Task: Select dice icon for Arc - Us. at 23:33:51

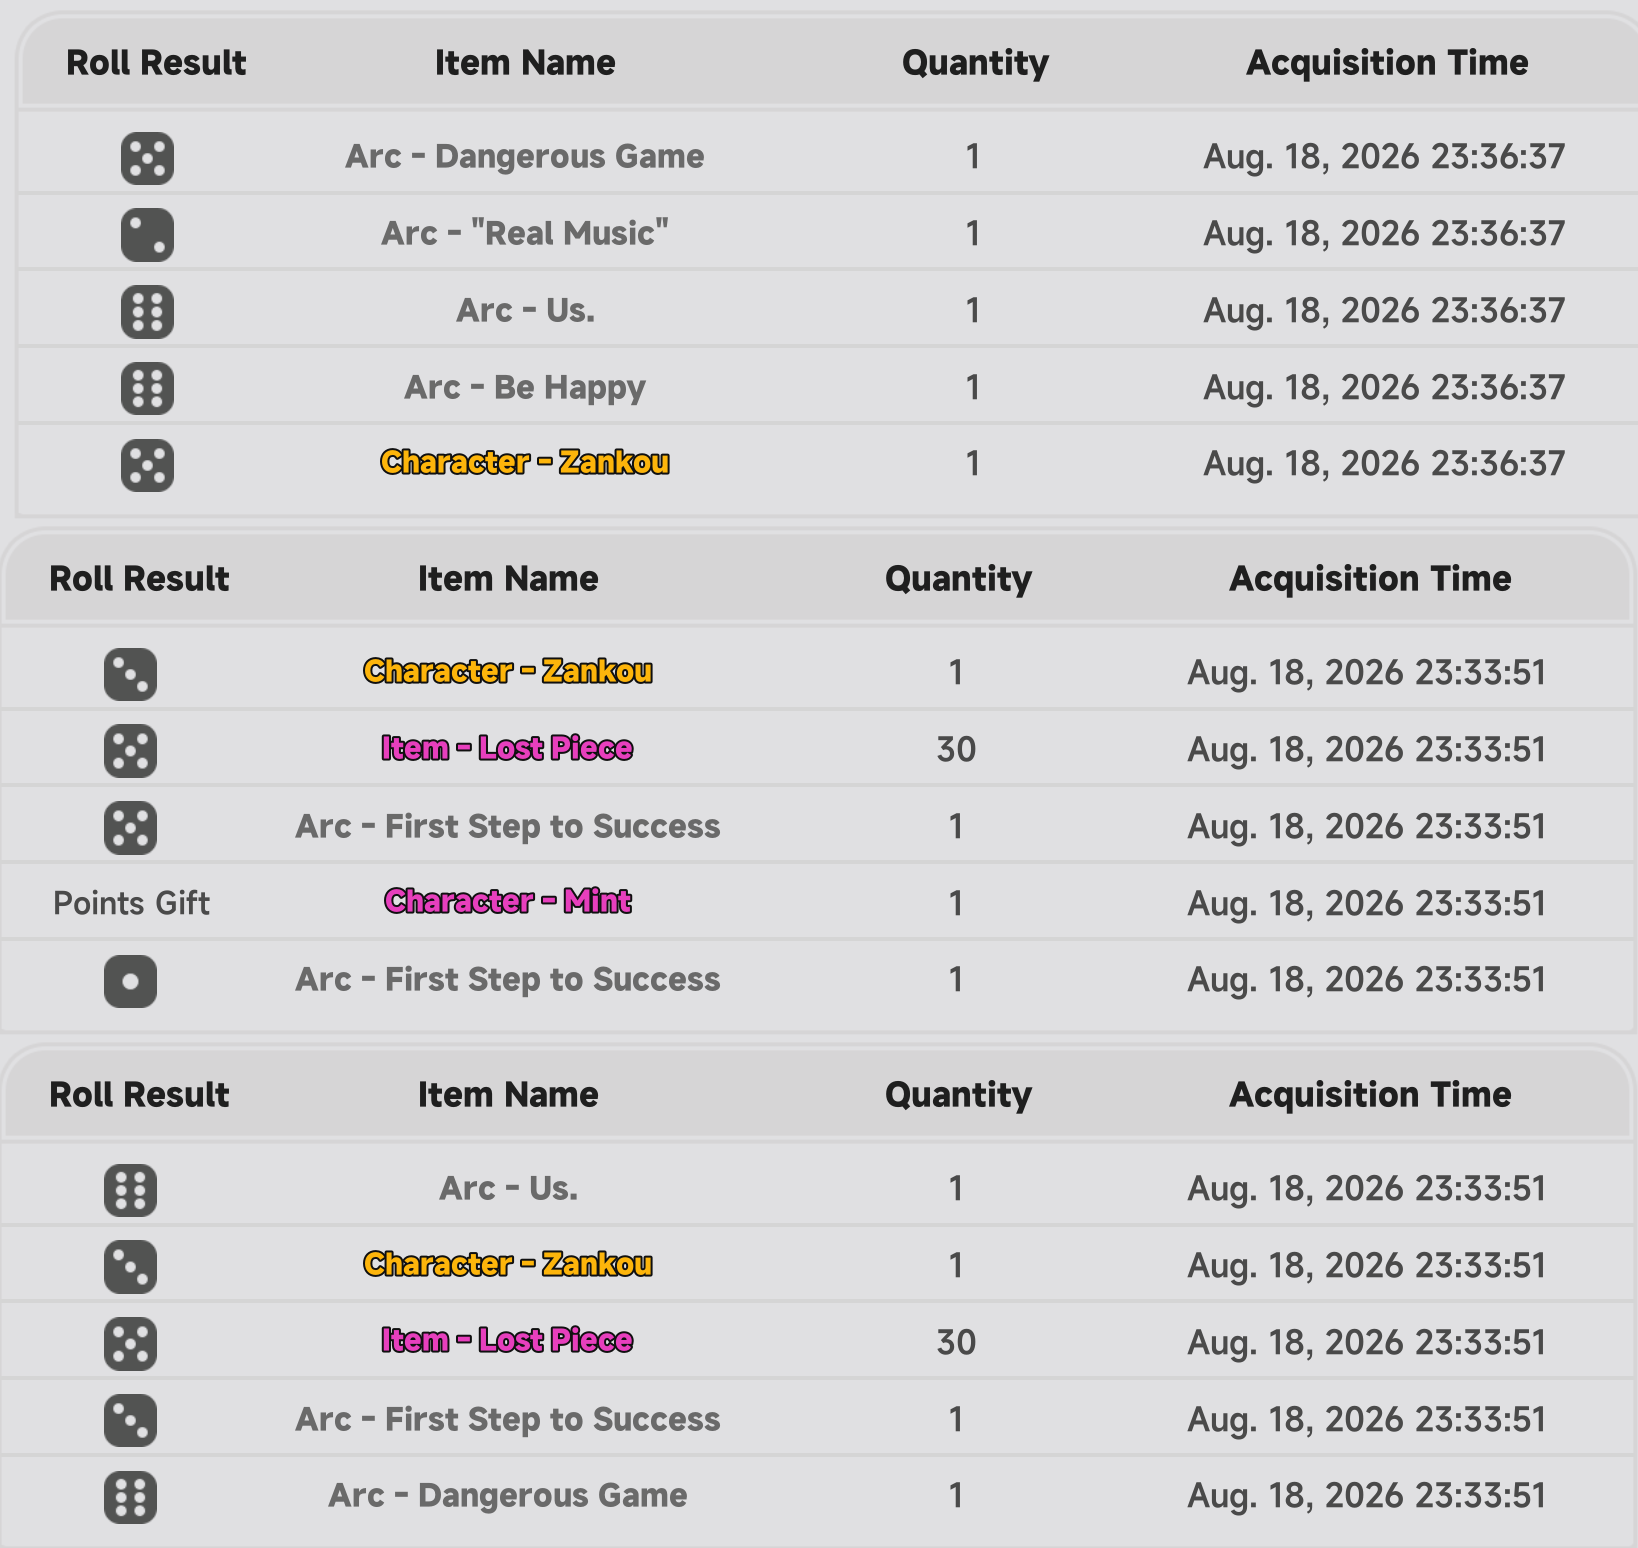Action: 130,1190
